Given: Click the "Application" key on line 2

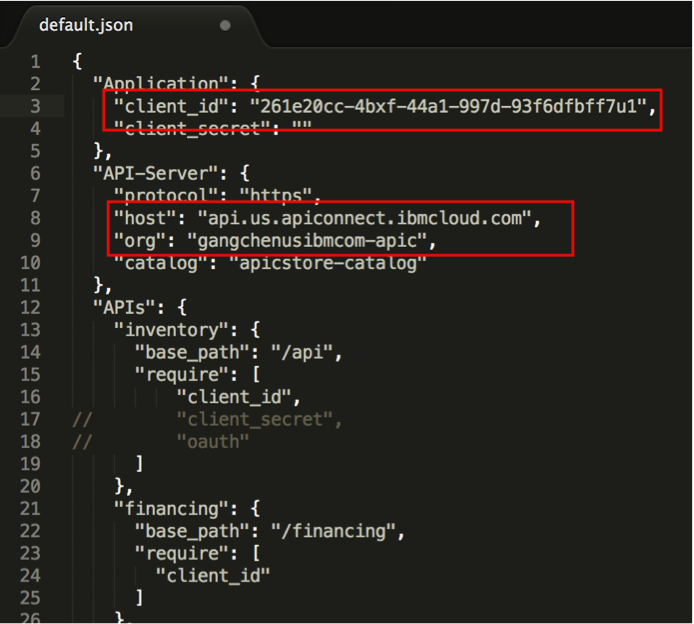Looking at the screenshot, I should [x=162, y=84].
